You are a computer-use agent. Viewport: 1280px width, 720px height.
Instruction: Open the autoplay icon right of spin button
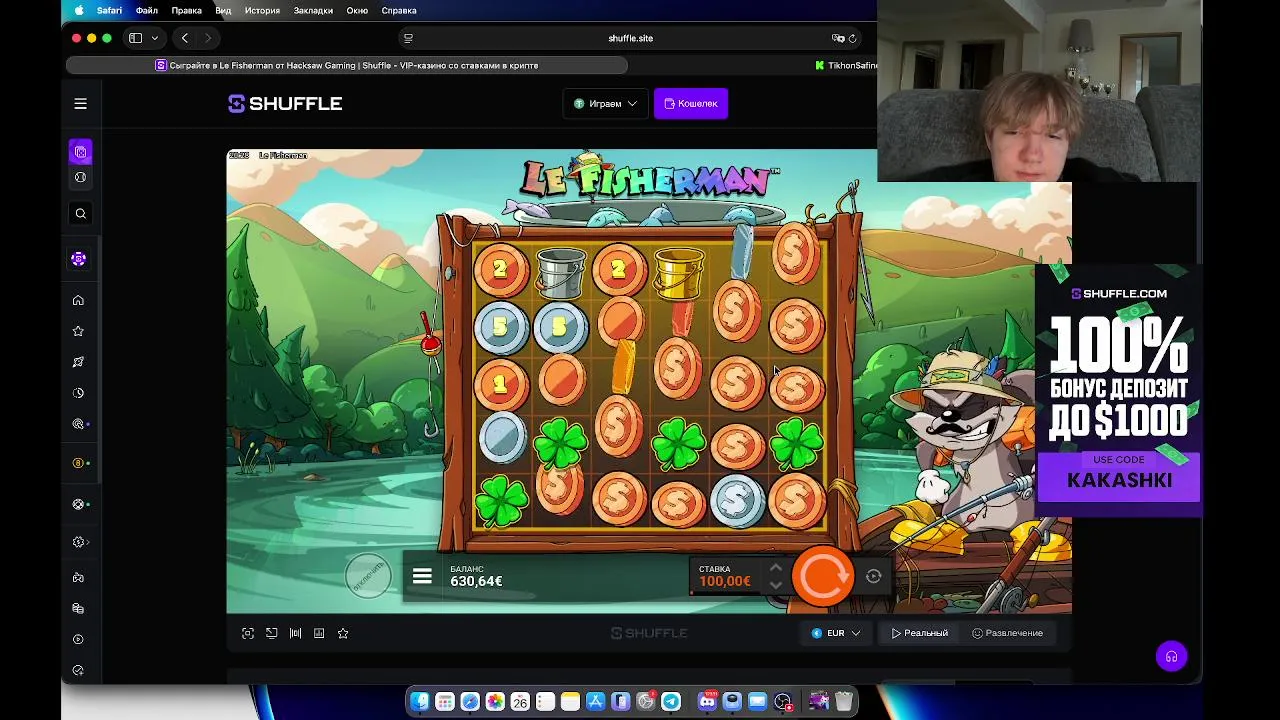pyautogui.click(x=874, y=576)
